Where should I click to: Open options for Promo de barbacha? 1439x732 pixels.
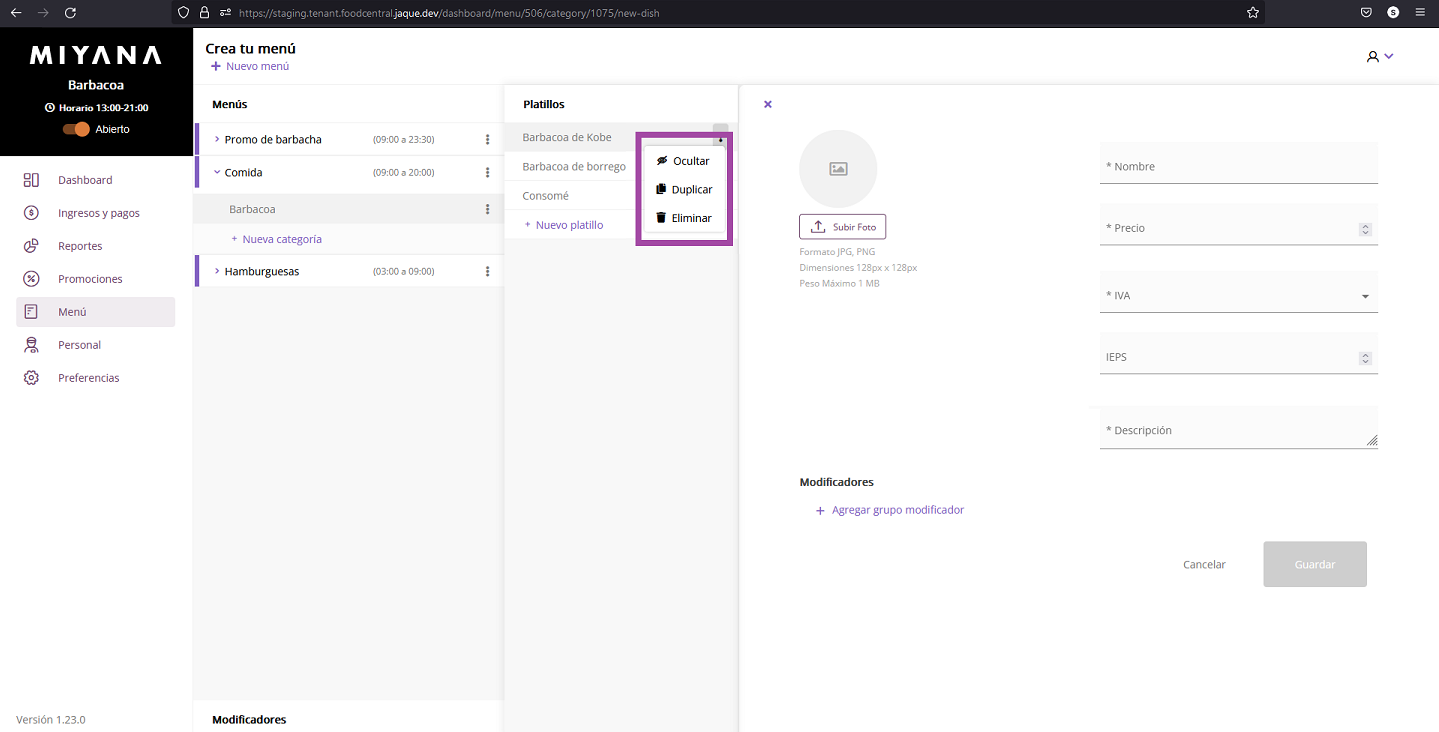pyautogui.click(x=488, y=139)
